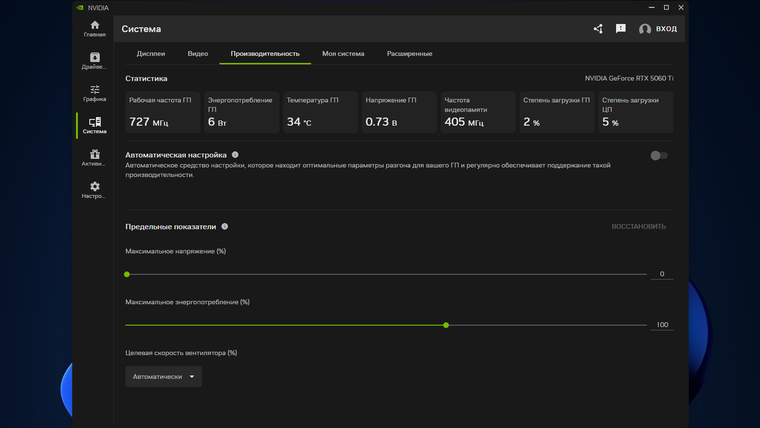Screen dimensions: 760x428
Task: Open the Драйверы drivers section
Action: pos(95,61)
